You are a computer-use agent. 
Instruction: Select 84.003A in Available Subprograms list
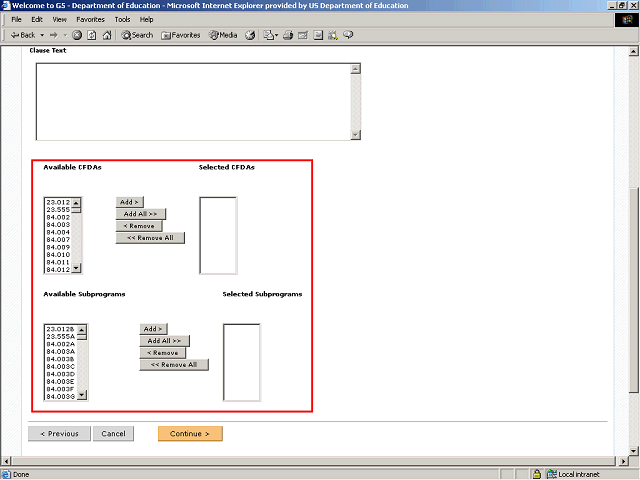pyautogui.click(x=60, y=351)
